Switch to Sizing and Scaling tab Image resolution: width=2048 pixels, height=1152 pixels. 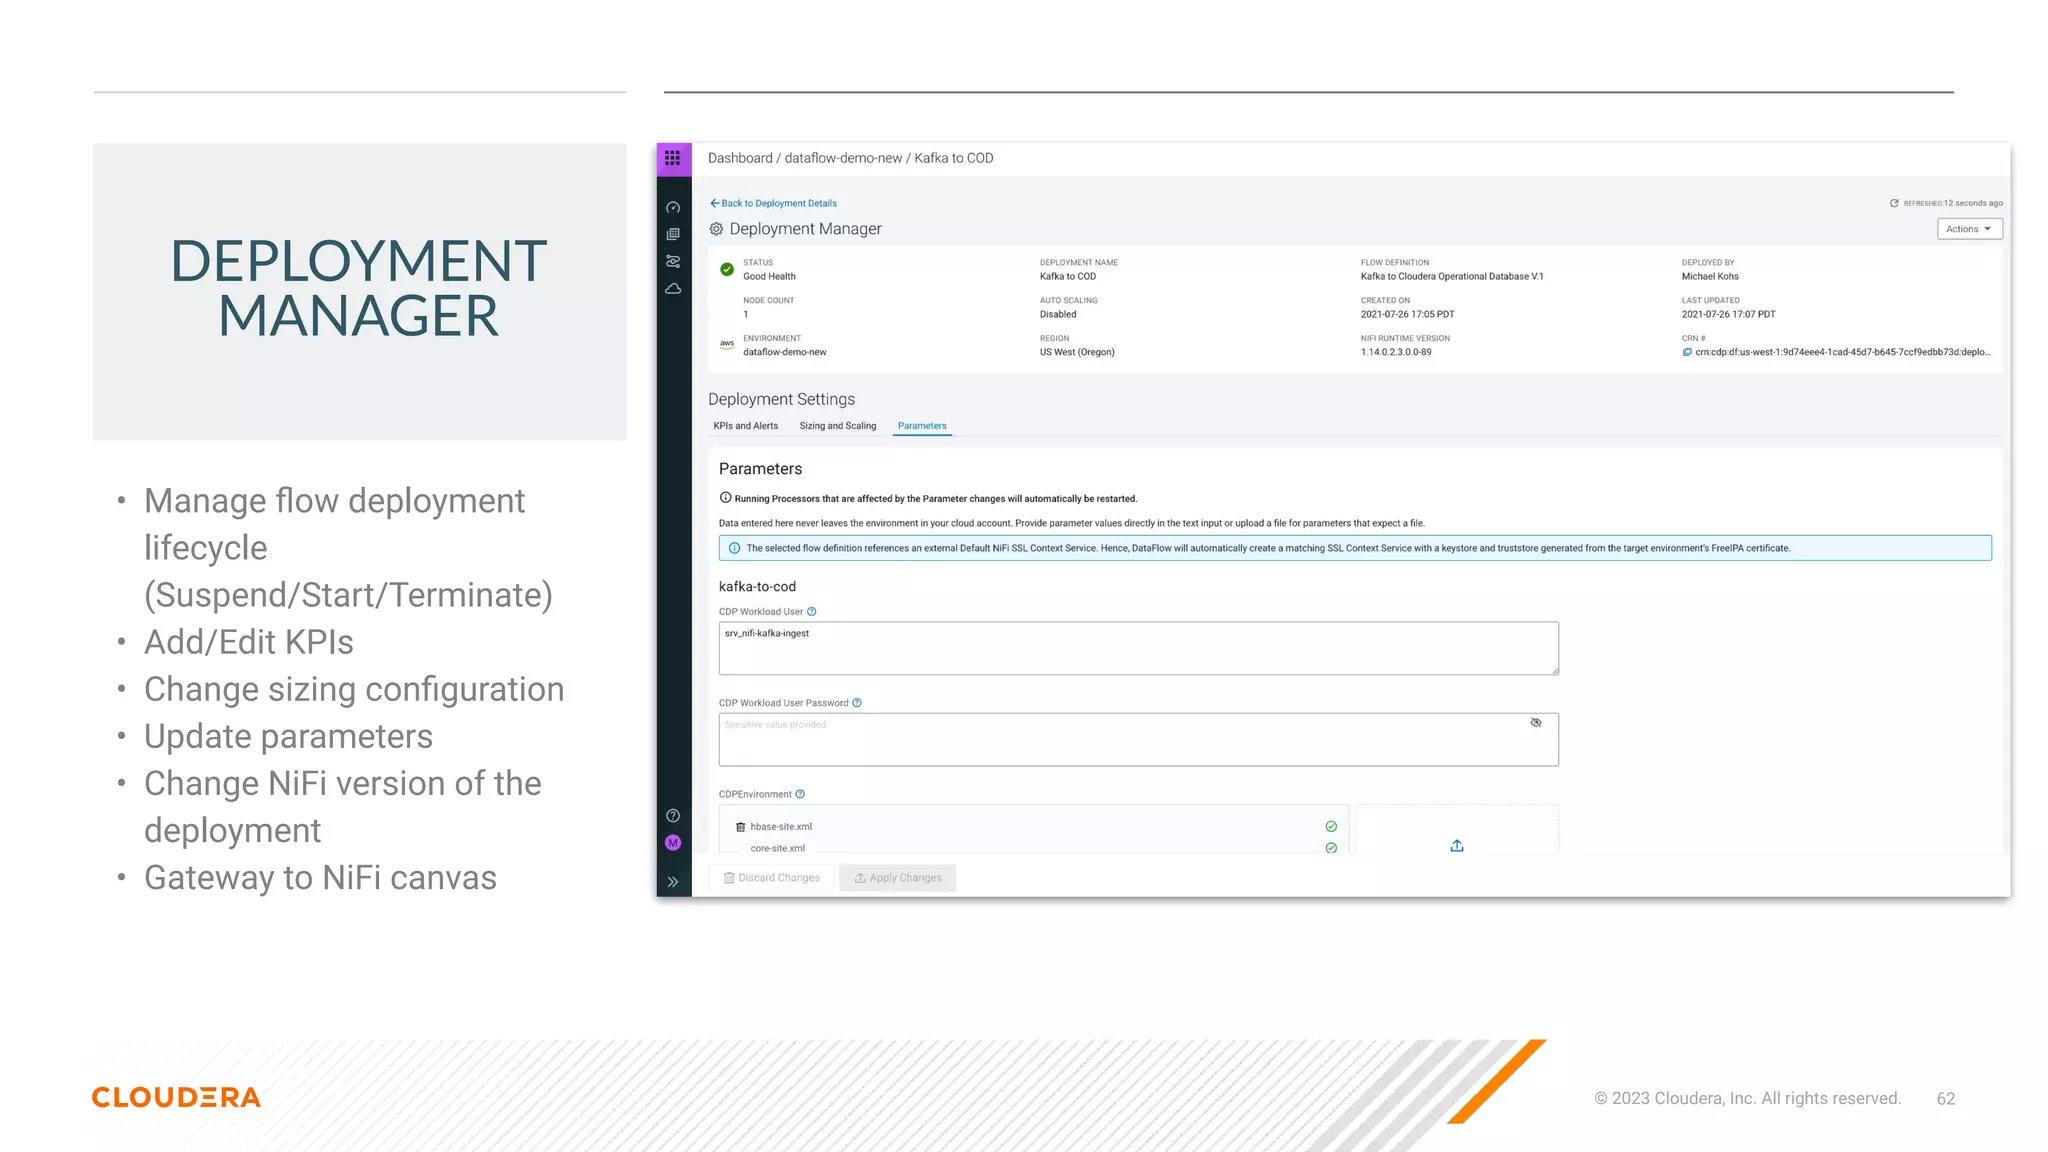(x=838, y=426)
